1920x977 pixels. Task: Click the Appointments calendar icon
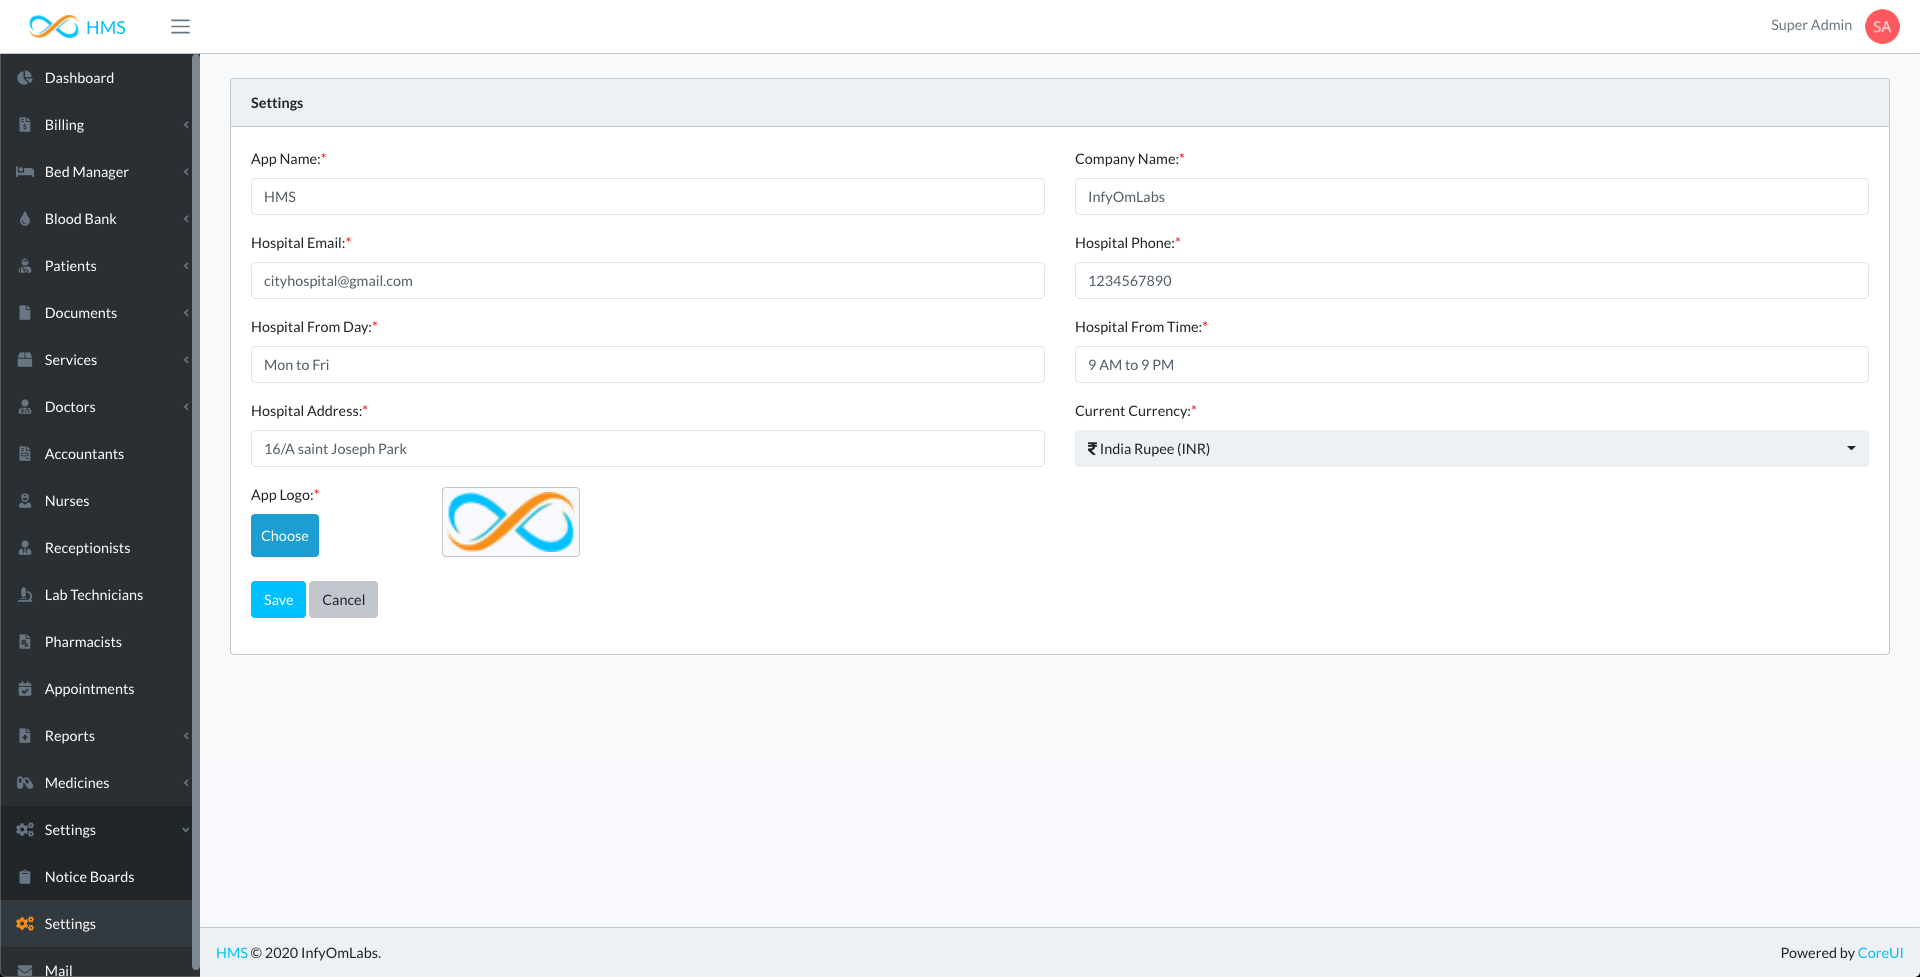click(x=25, y=689)
